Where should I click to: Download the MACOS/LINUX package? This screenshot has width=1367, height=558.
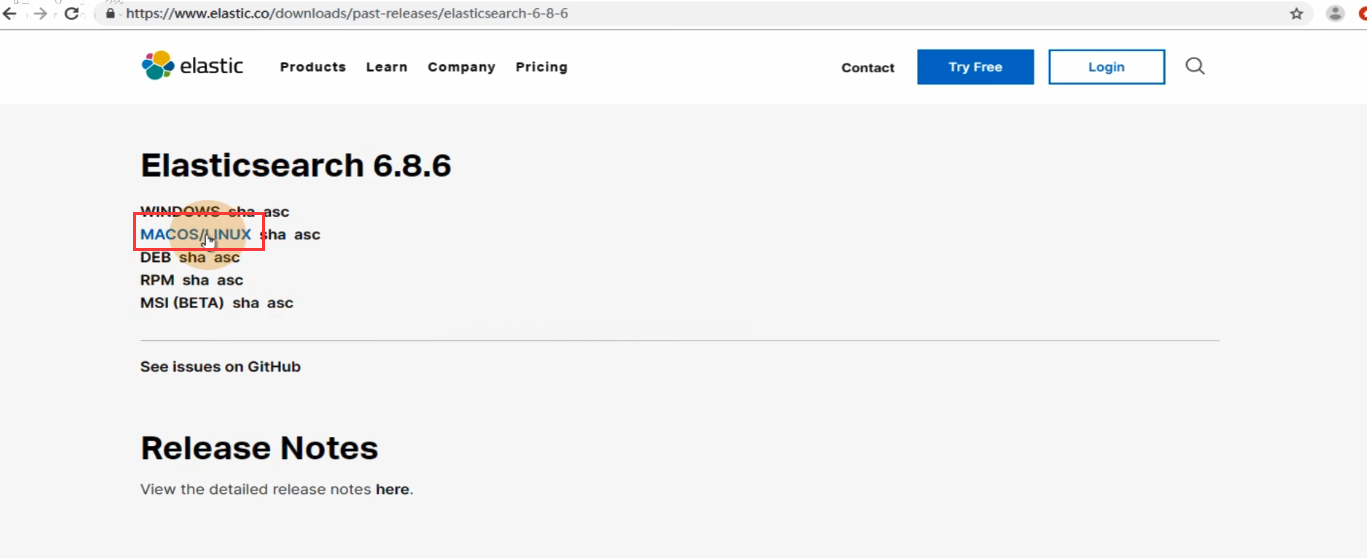click(196, 235)
